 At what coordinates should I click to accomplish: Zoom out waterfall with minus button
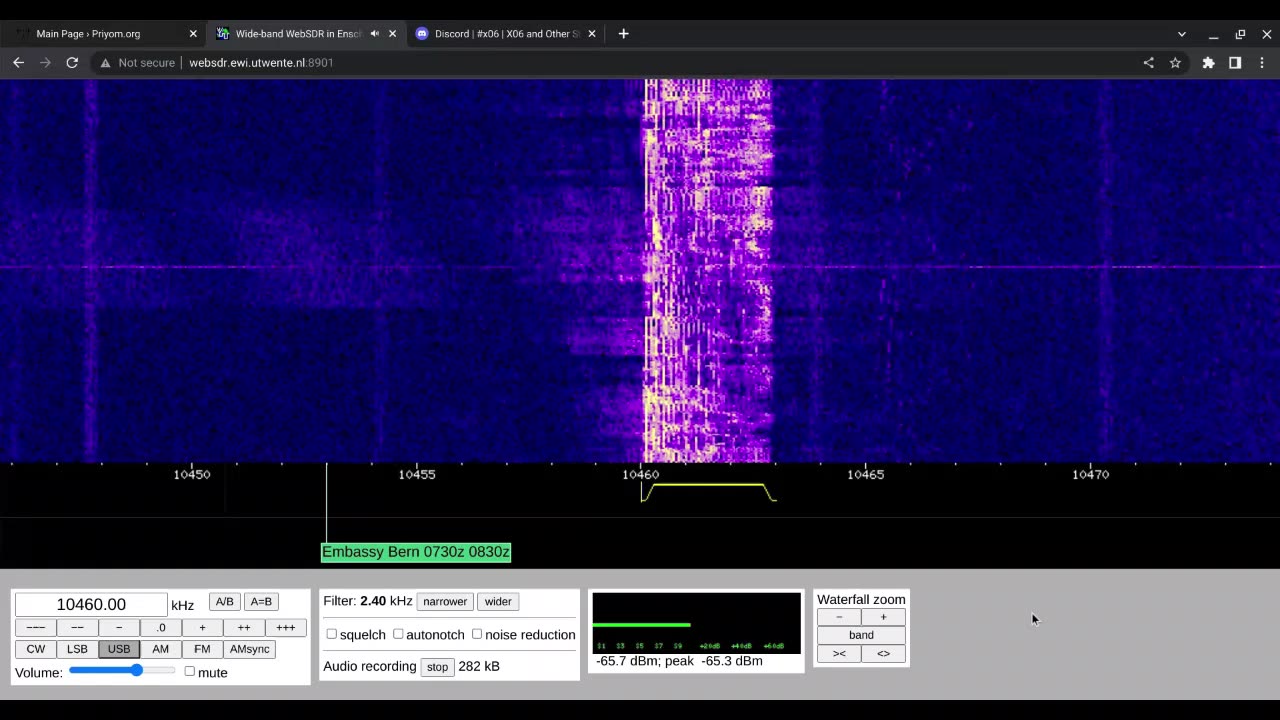[x=839, y=617]
